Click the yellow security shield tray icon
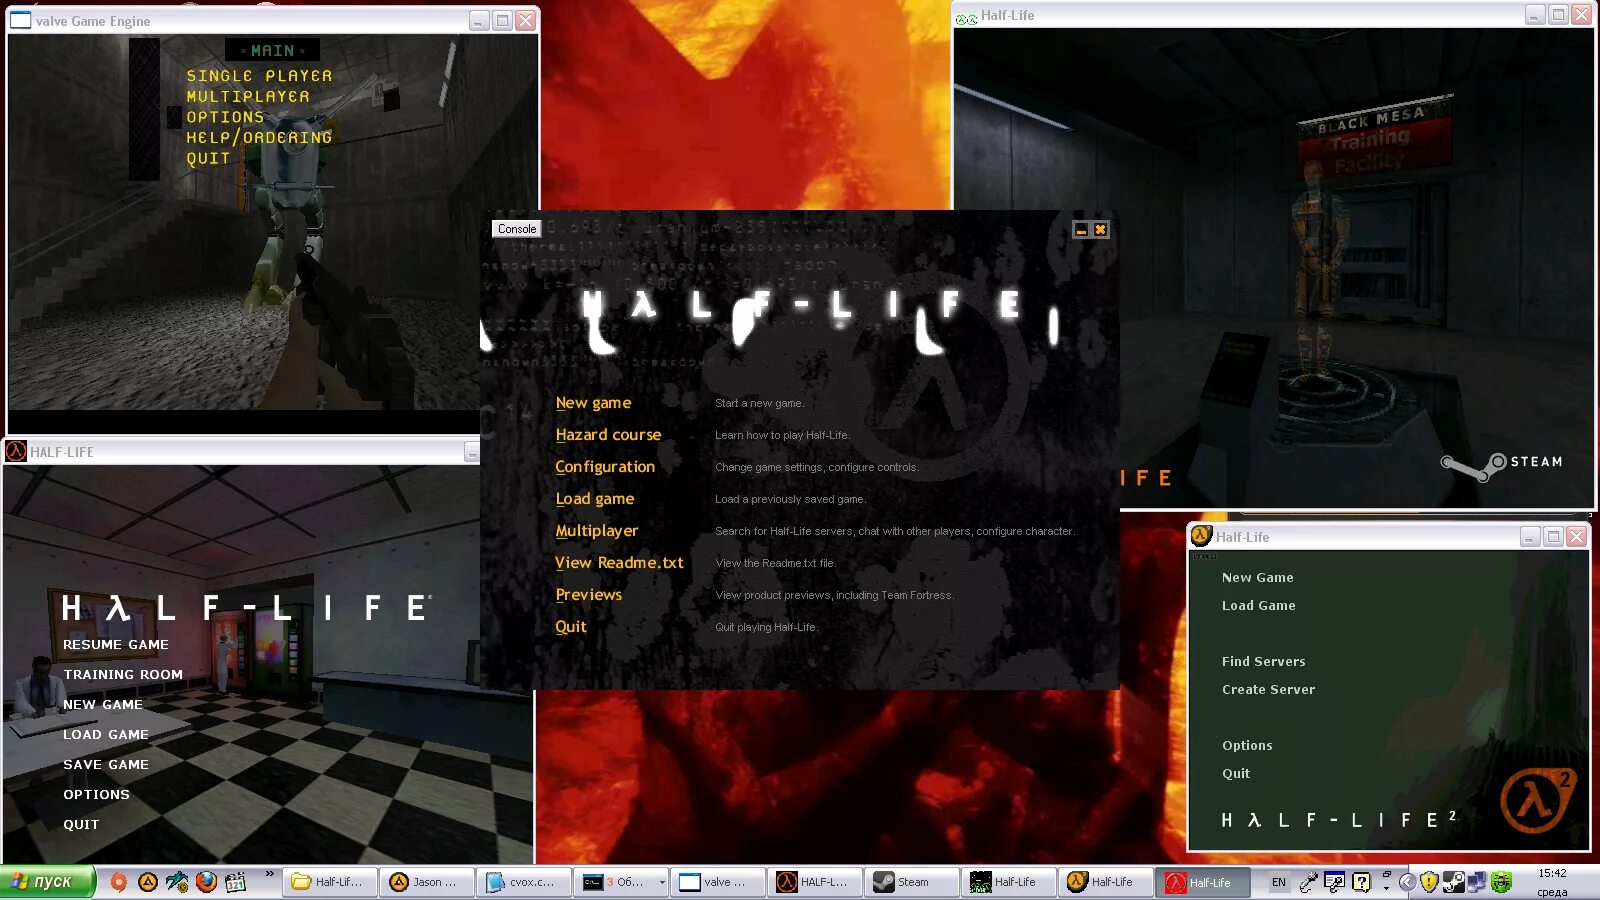The width and height of the screenshot is (1600, 900). [x=1429, y=883]
